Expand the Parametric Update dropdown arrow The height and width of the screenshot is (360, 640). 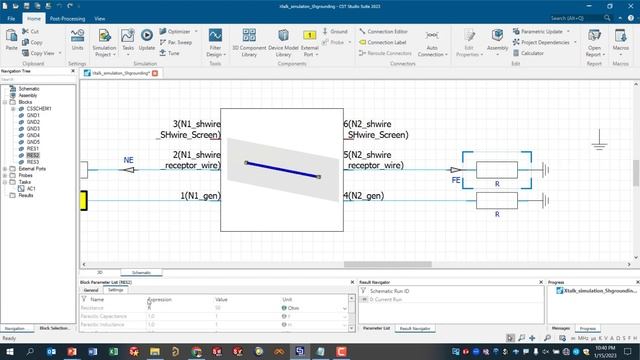click(568, 31)
